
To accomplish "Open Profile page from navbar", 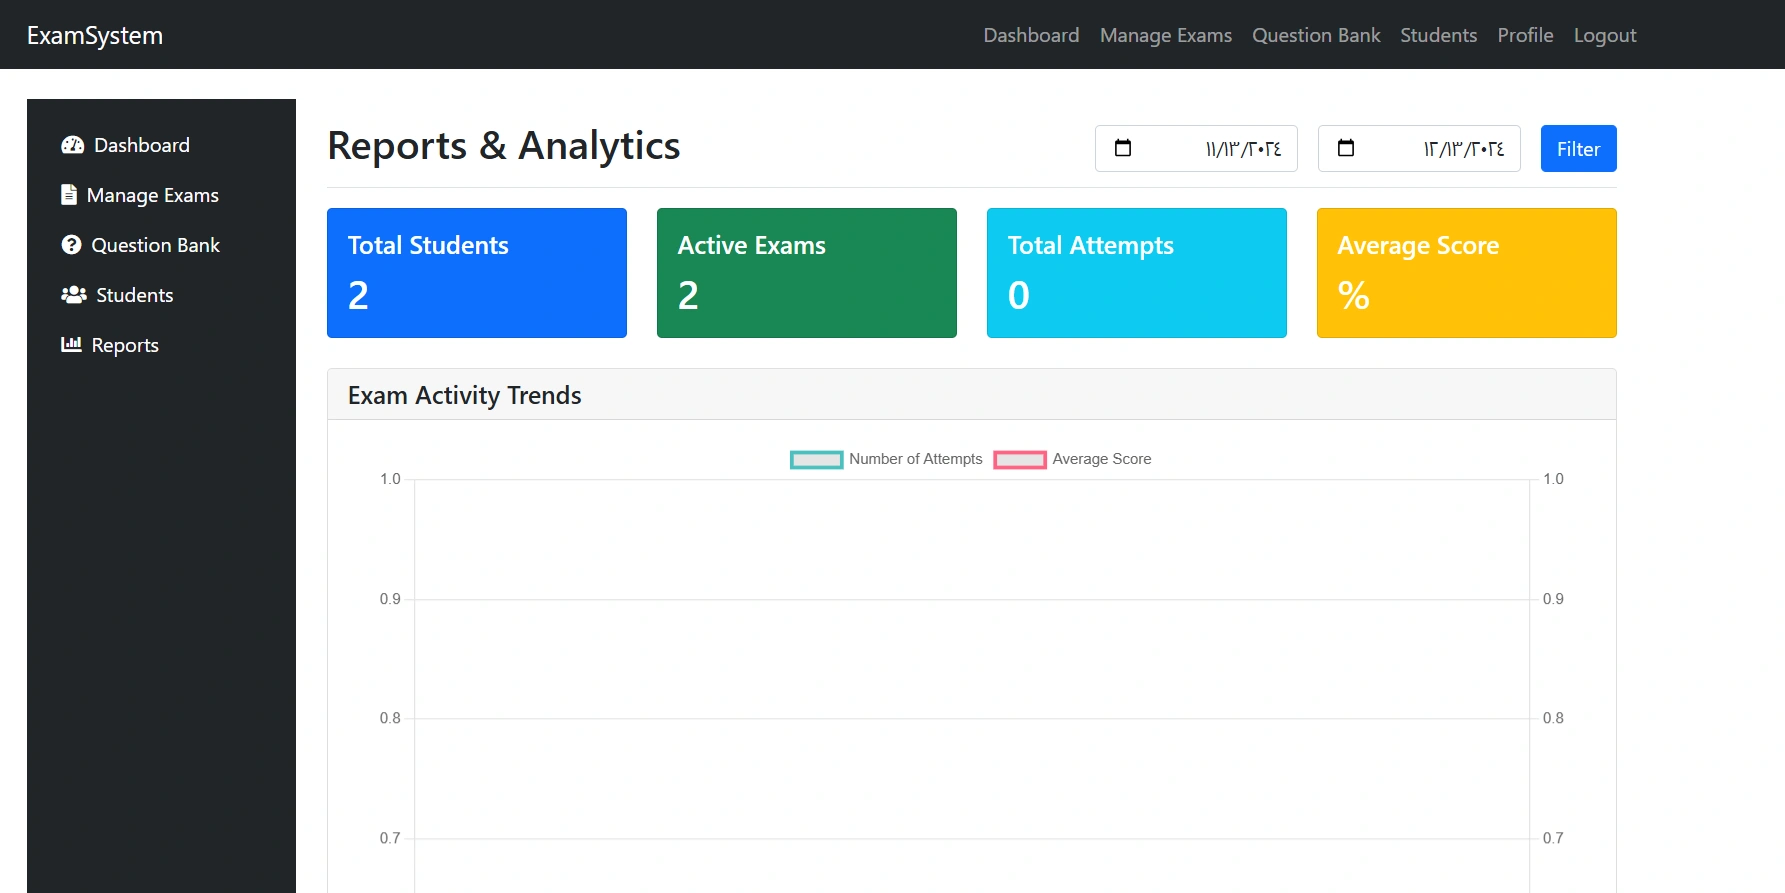I will coord(1525,35).
